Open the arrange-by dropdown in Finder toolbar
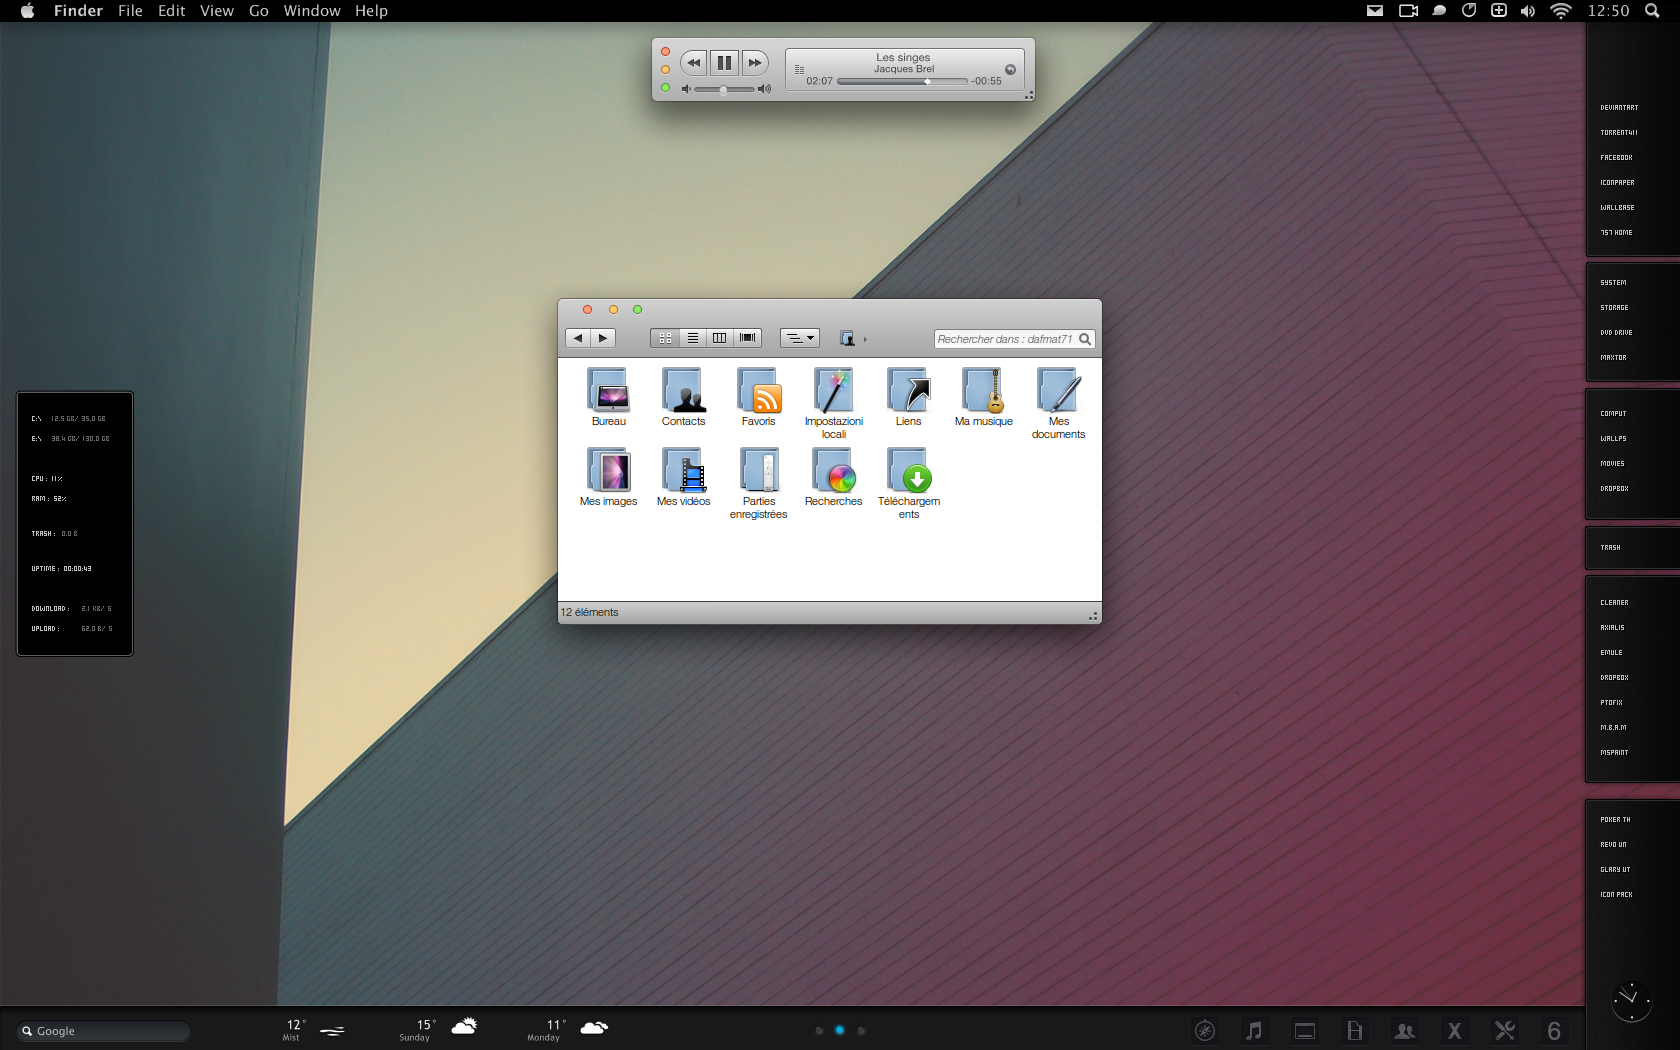Screen dimensions: 1680x1050 point(800,338)
